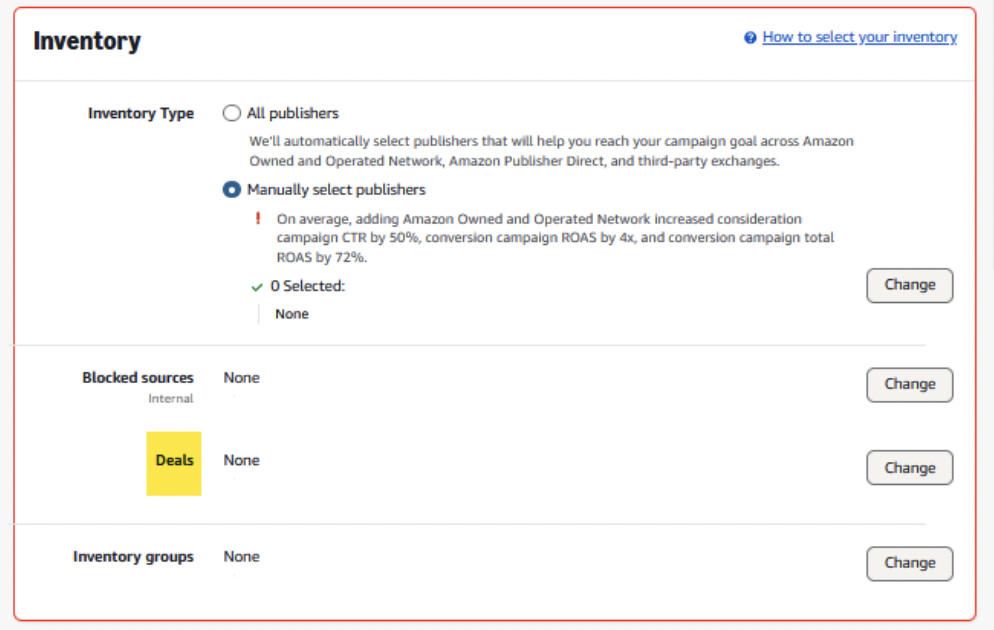Click None value beside Inventory groups

pos(242,556)
